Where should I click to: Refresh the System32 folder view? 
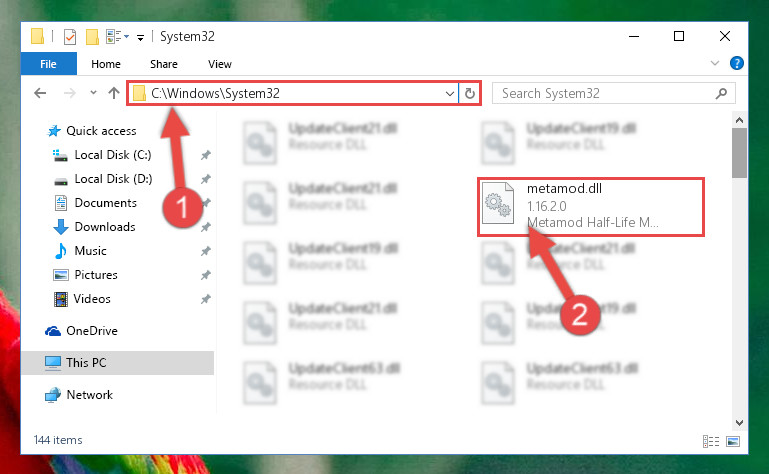click(469, 93)
